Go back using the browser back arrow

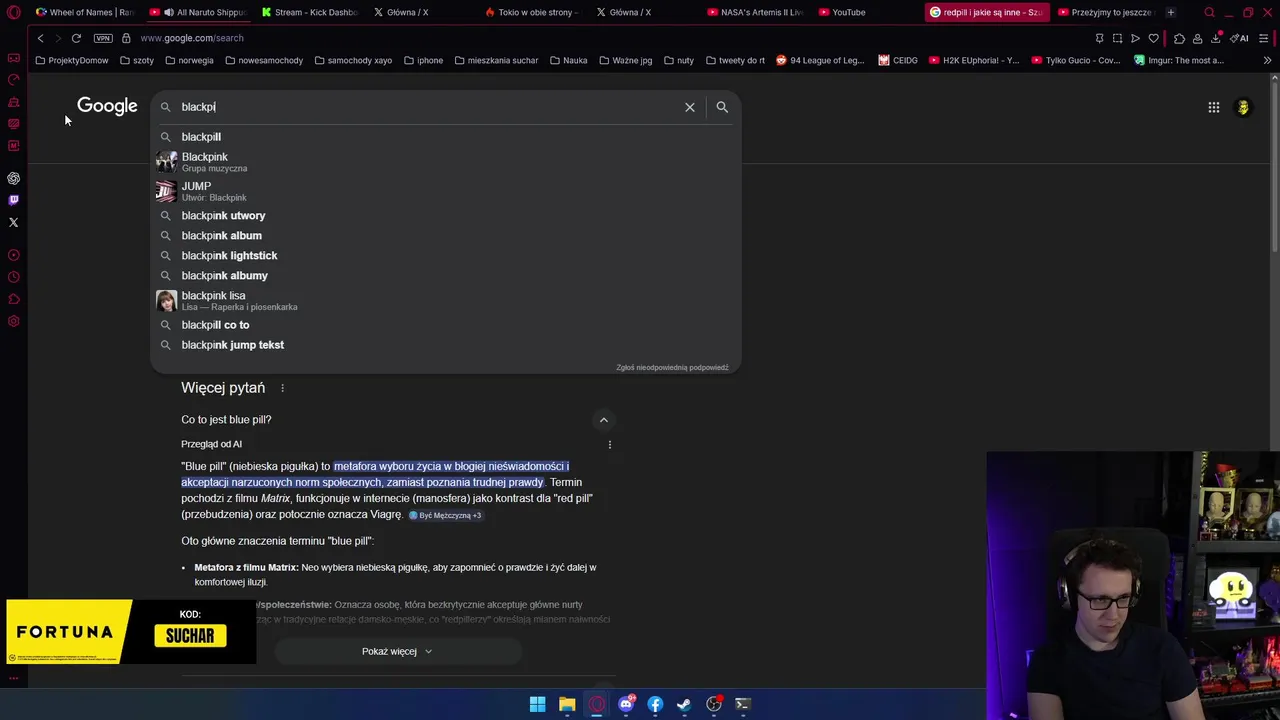[x=40, y=38]
